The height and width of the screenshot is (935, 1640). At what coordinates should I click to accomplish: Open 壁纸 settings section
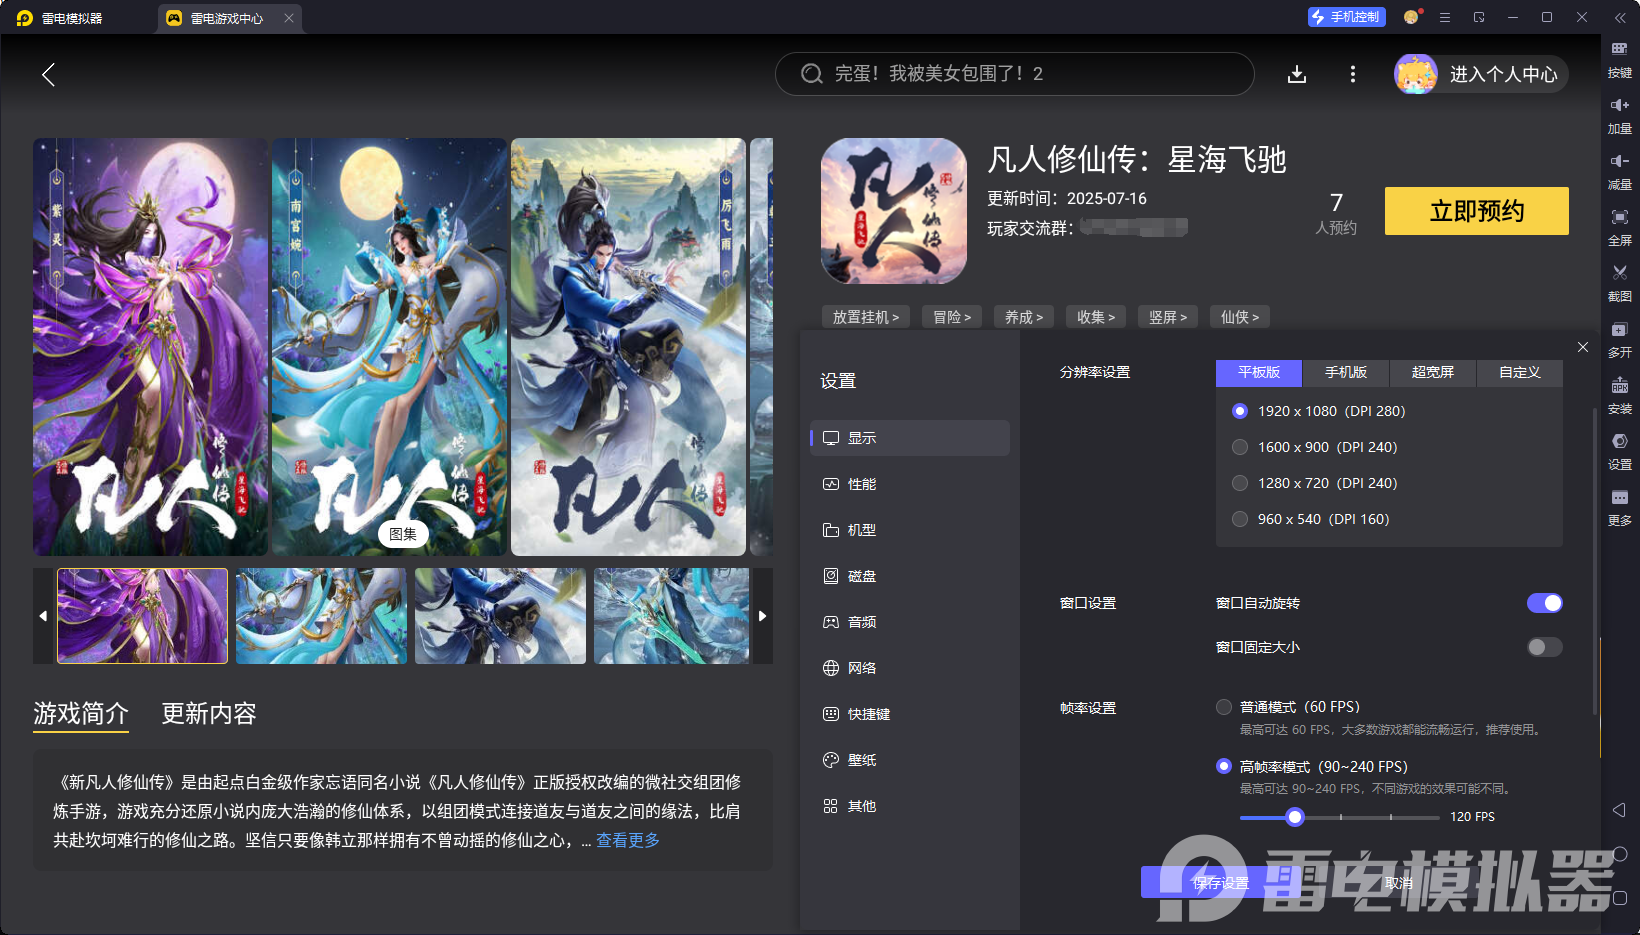click(x=910, y=760)
